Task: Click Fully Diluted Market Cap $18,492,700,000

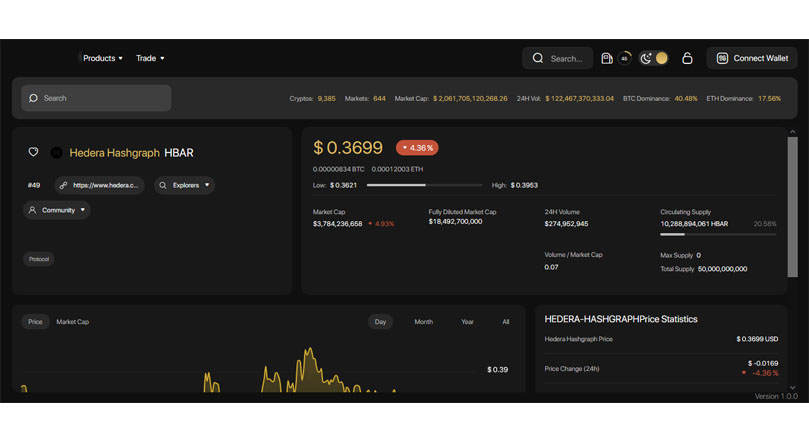Action: (456, 221)
